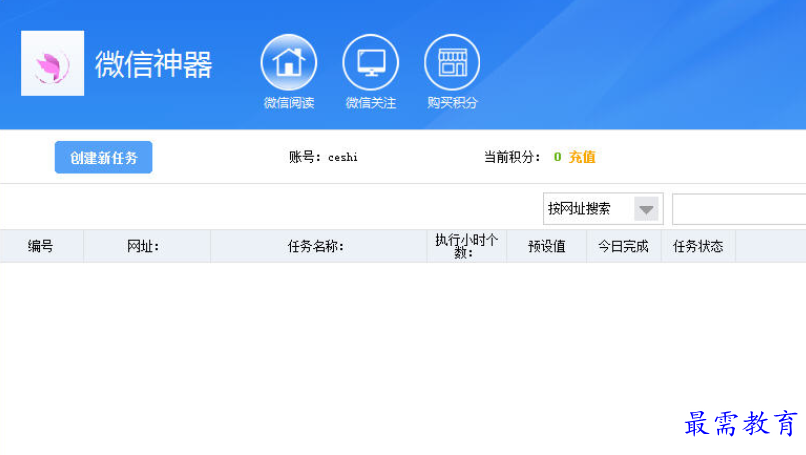The width and height of the screenshot is (806, 455).
Task: Select the 今日完成 column header
Action: 624,246
